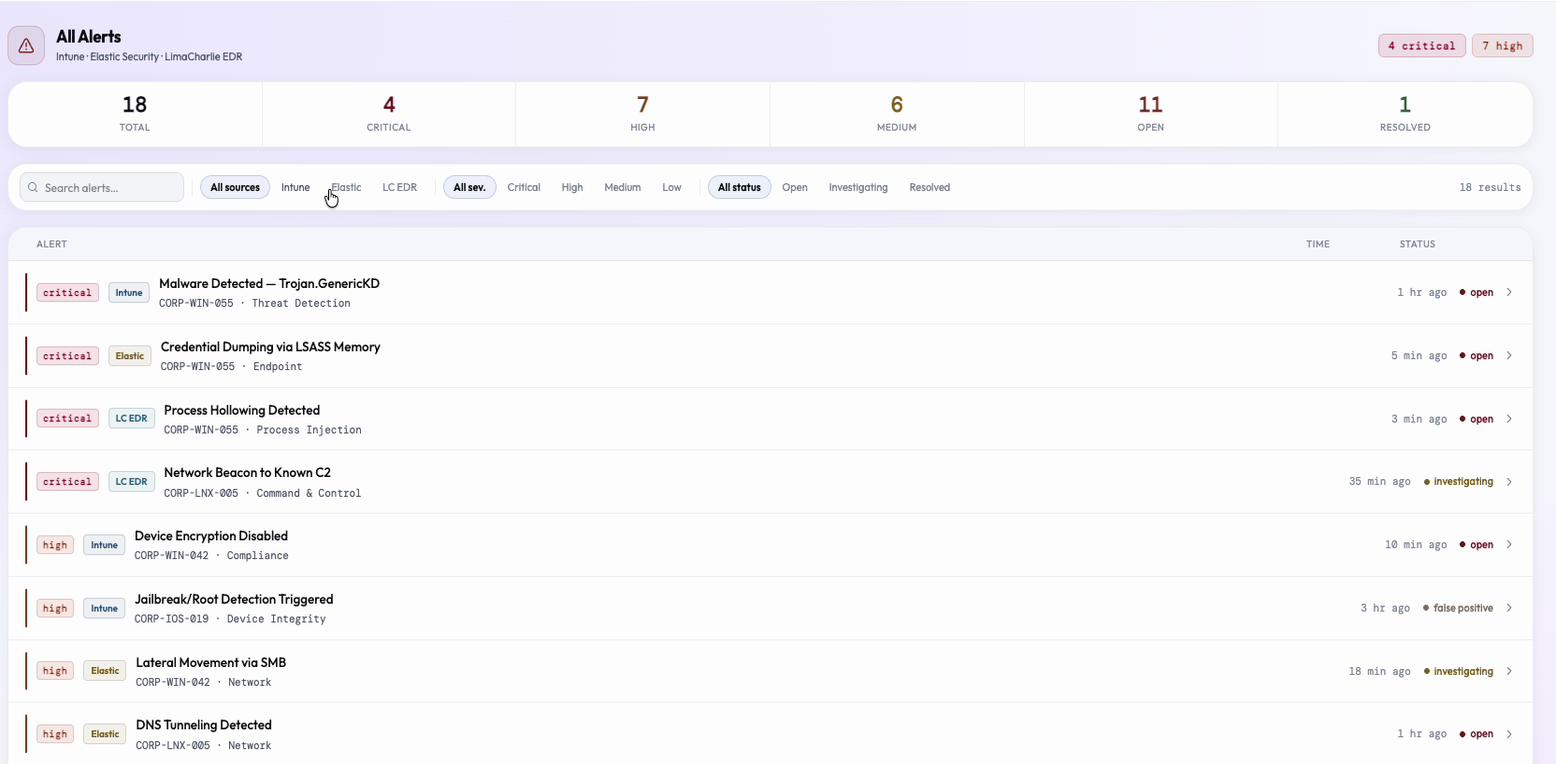This screenshot has width=1556, height=764.
Task: Click the High 7 stat card
Action: [643, 114]
